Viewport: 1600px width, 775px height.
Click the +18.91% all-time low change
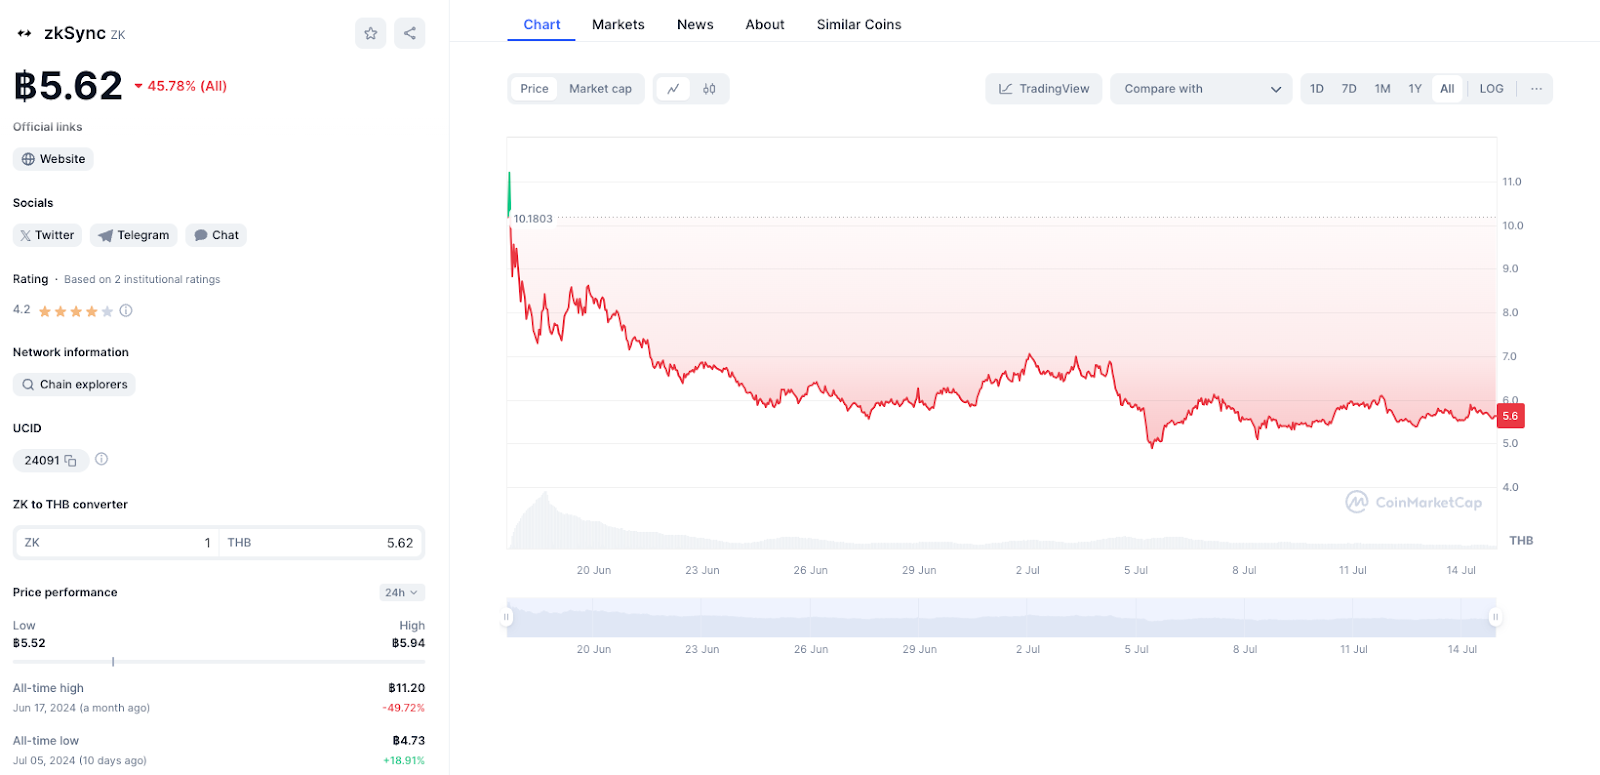tap(404, 761)
